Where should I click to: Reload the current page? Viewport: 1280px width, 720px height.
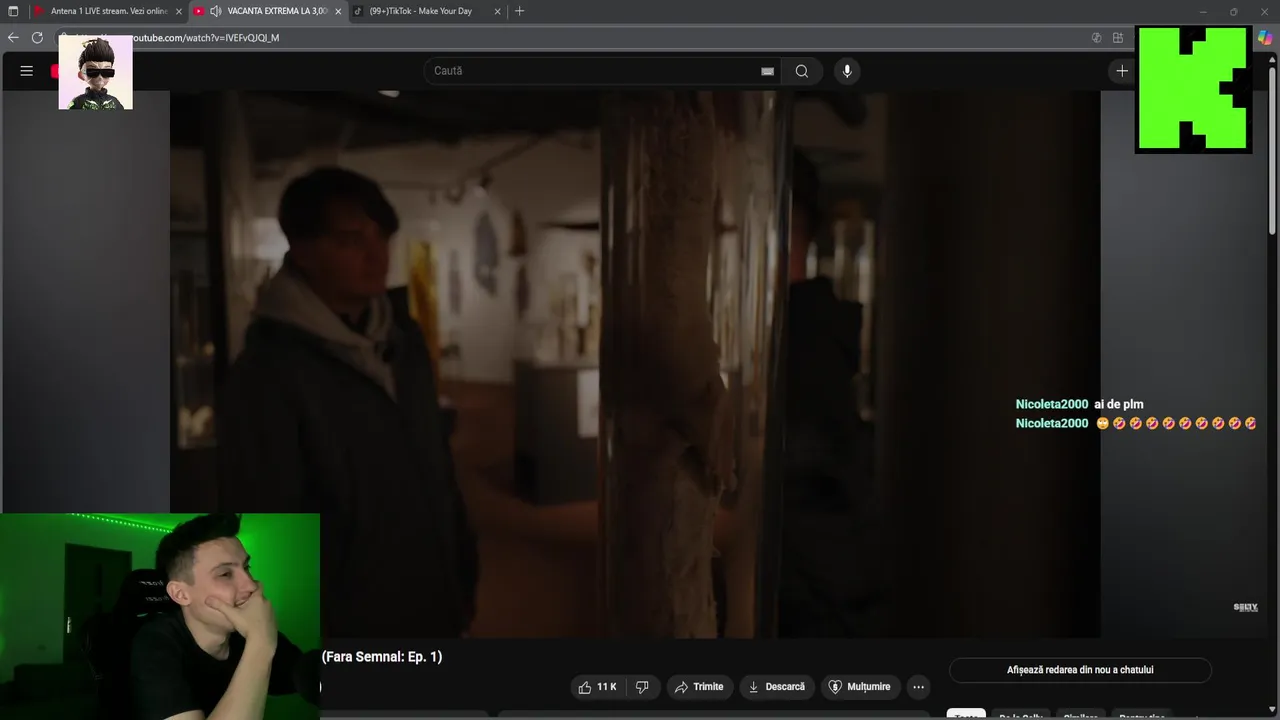[37, 37]
